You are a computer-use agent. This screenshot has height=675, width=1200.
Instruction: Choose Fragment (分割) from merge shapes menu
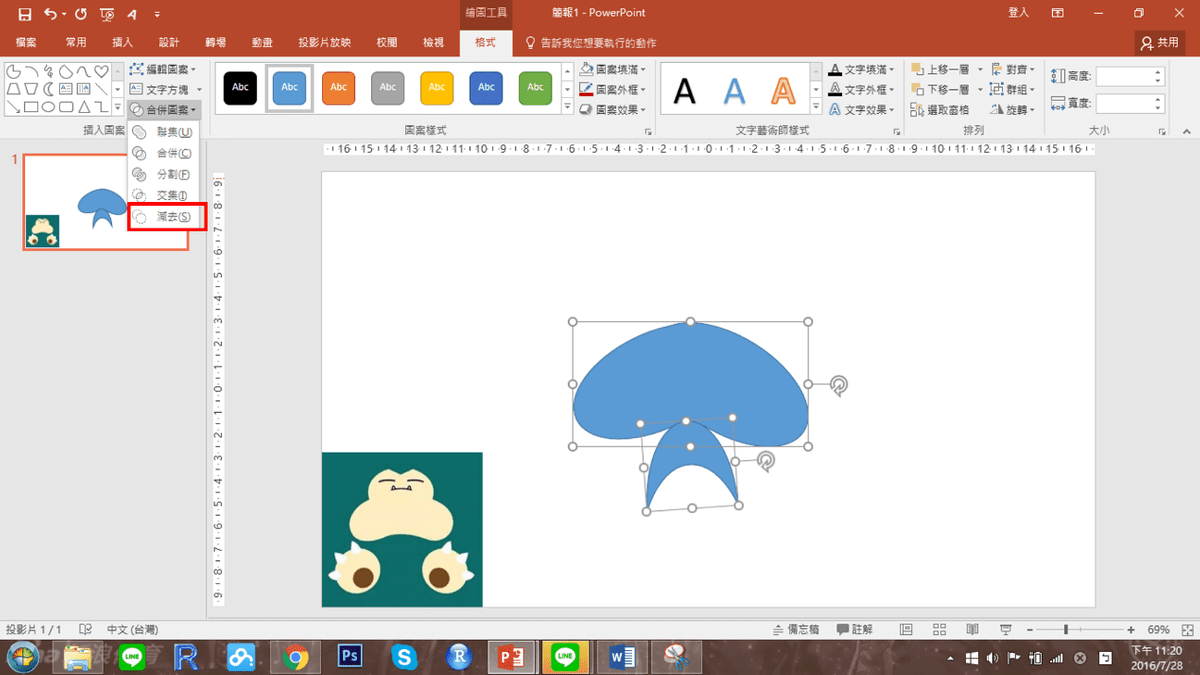(x=164, y=174)
